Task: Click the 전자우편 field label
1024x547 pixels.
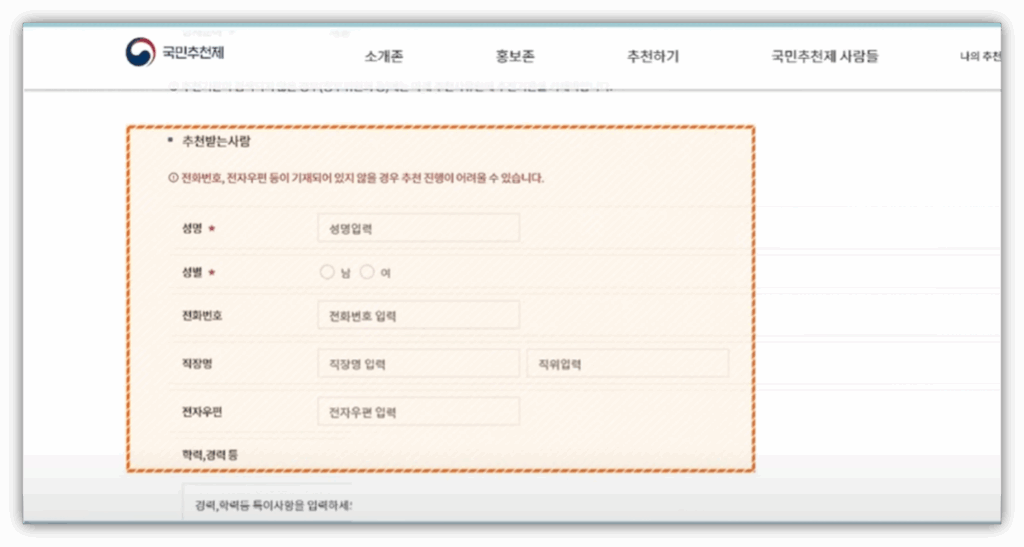Action: [x=202, y=412]
